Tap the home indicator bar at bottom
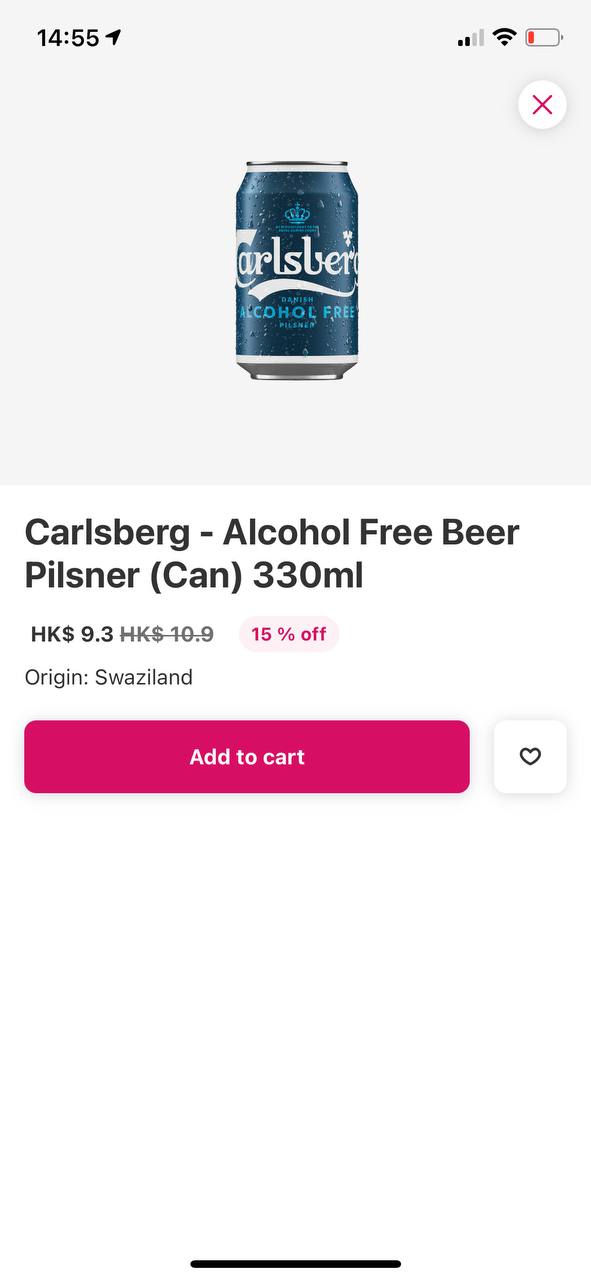Viewport: 591px width, 1280px height. [296, 1264]
